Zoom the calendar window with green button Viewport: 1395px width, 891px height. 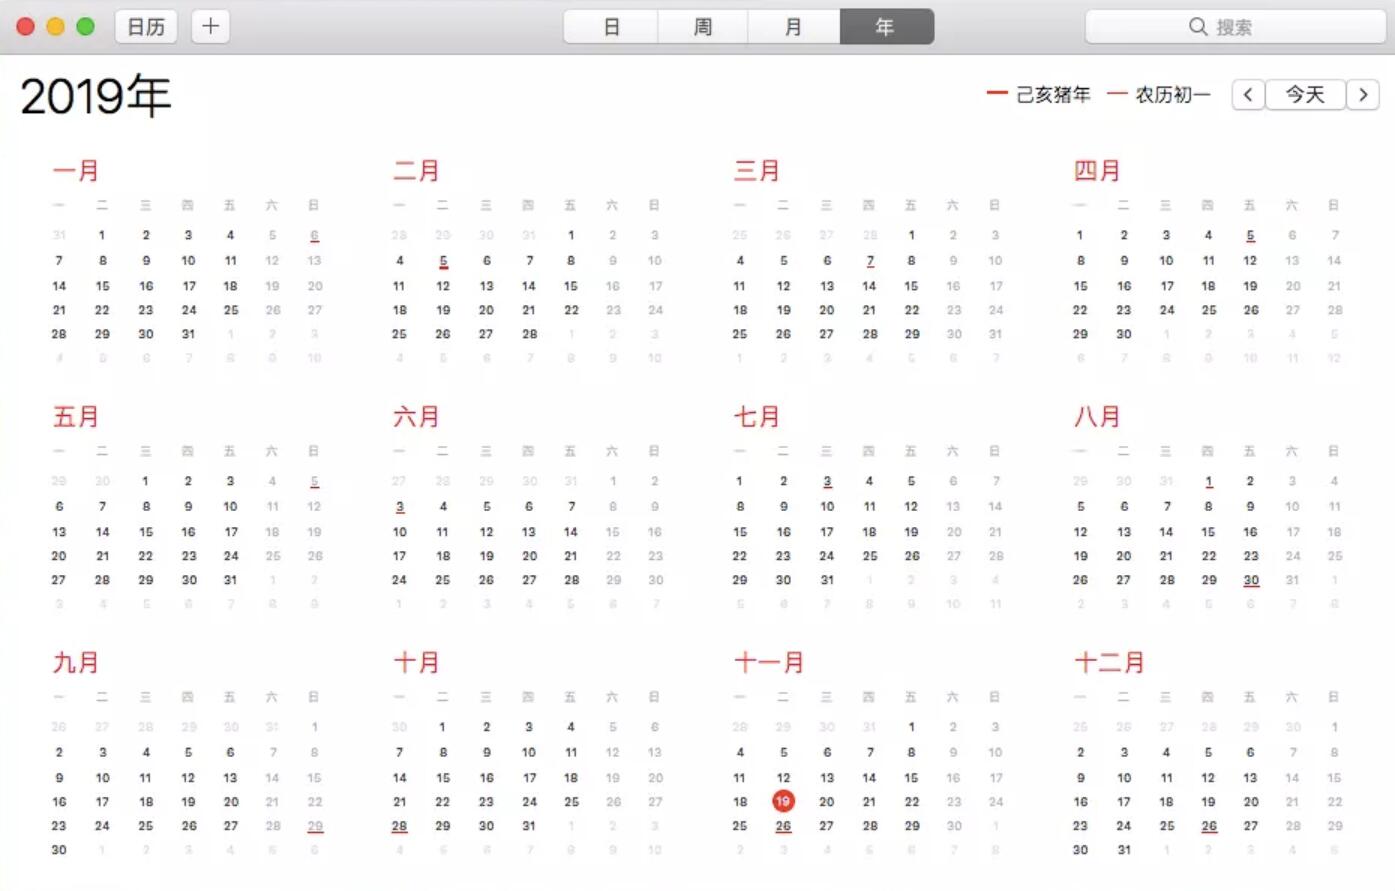point(86,27)
